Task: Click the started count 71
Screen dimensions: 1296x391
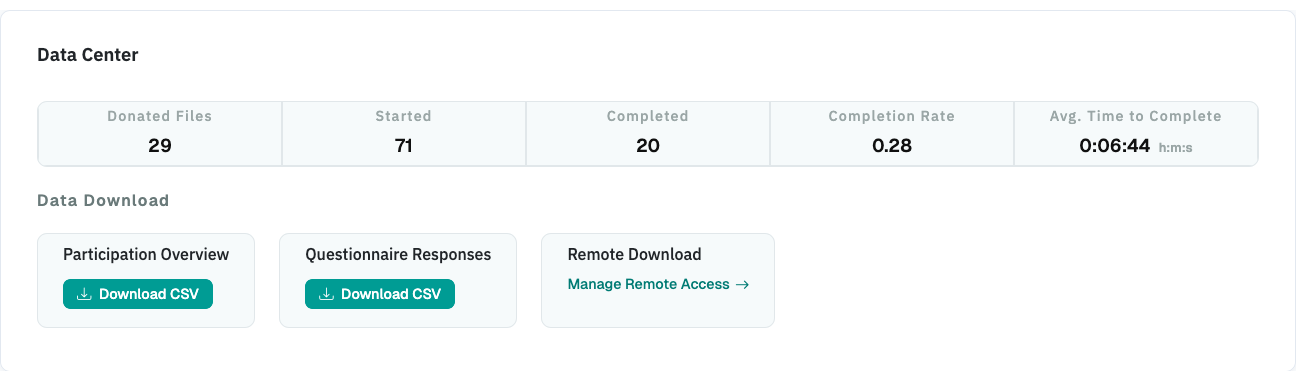Action: [x=404, y=146]
